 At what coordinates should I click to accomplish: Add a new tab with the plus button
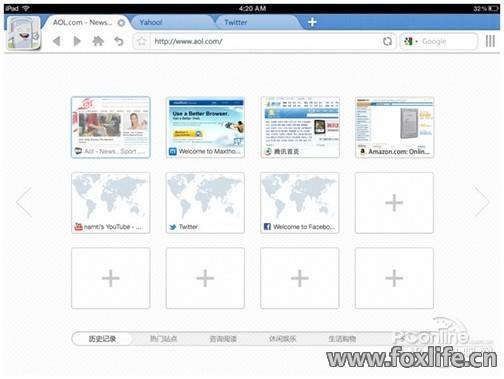click(x=312, y=22)
